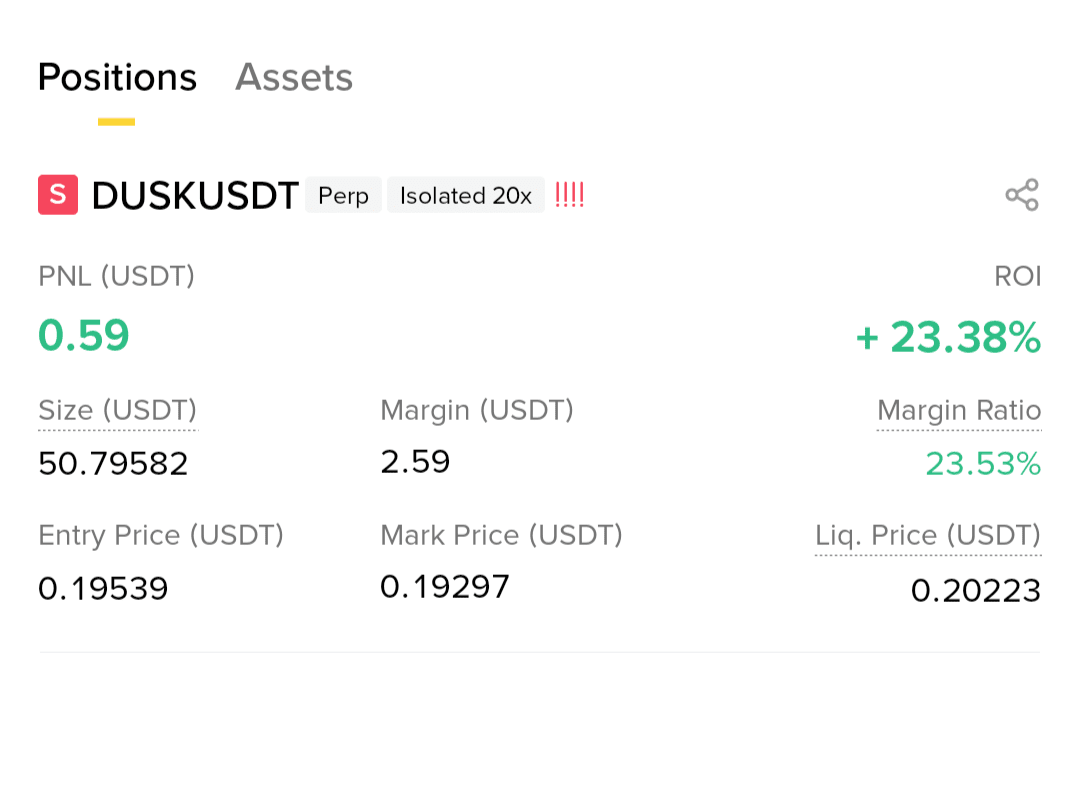This screenshot has width=1080, height=799.
Task: Open the DUSKUSDT contract name
Action: pyautogui.click(x=195, y=196)
